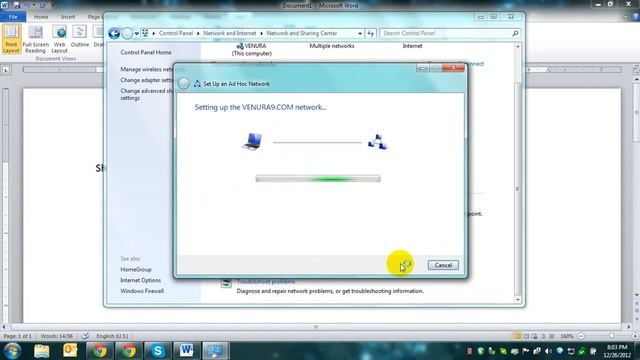Select Control Panel in the address breadcrumb
The width and height of the screenshot is (640, 360).
[x=176, y=33]
